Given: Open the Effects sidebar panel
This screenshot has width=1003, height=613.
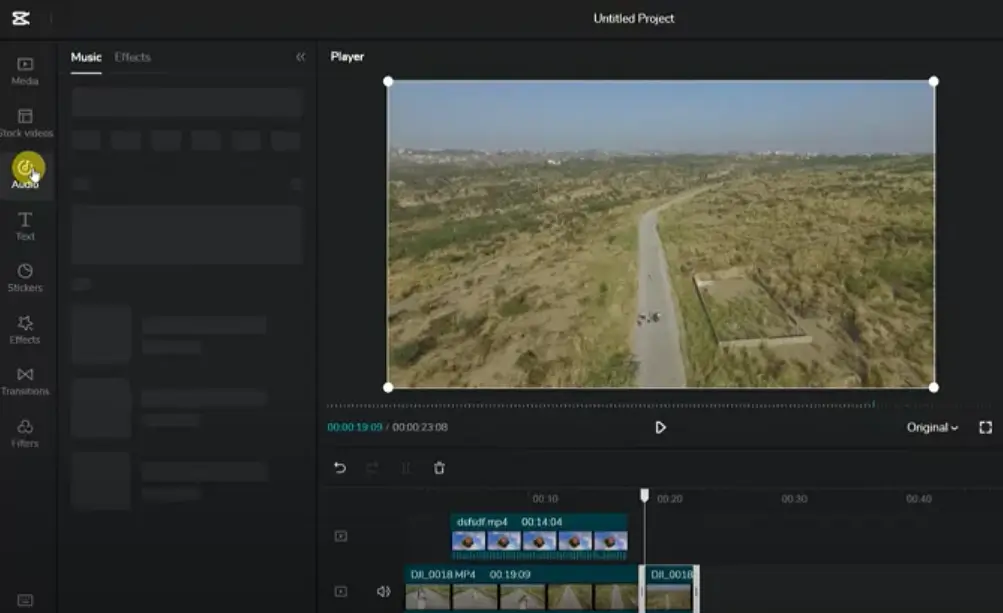Looking at the screenshot, I should [25, 330].
